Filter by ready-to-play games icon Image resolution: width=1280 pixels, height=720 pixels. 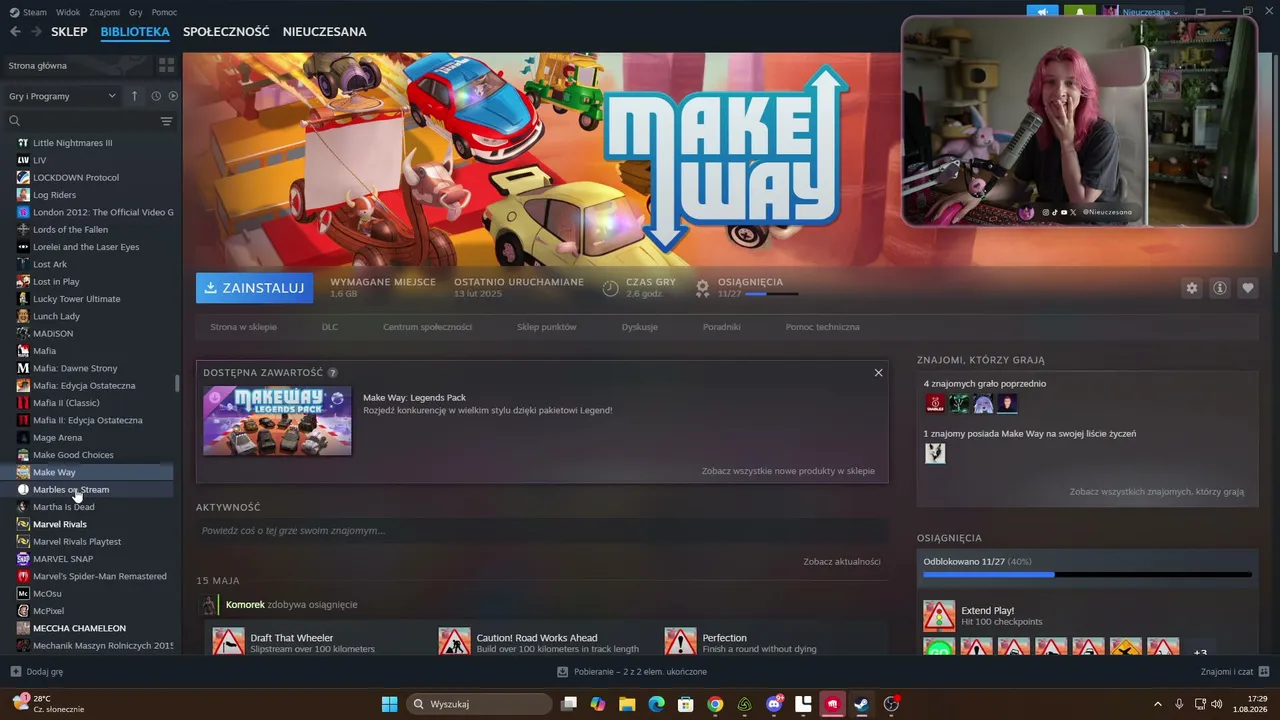pos(173,96)
